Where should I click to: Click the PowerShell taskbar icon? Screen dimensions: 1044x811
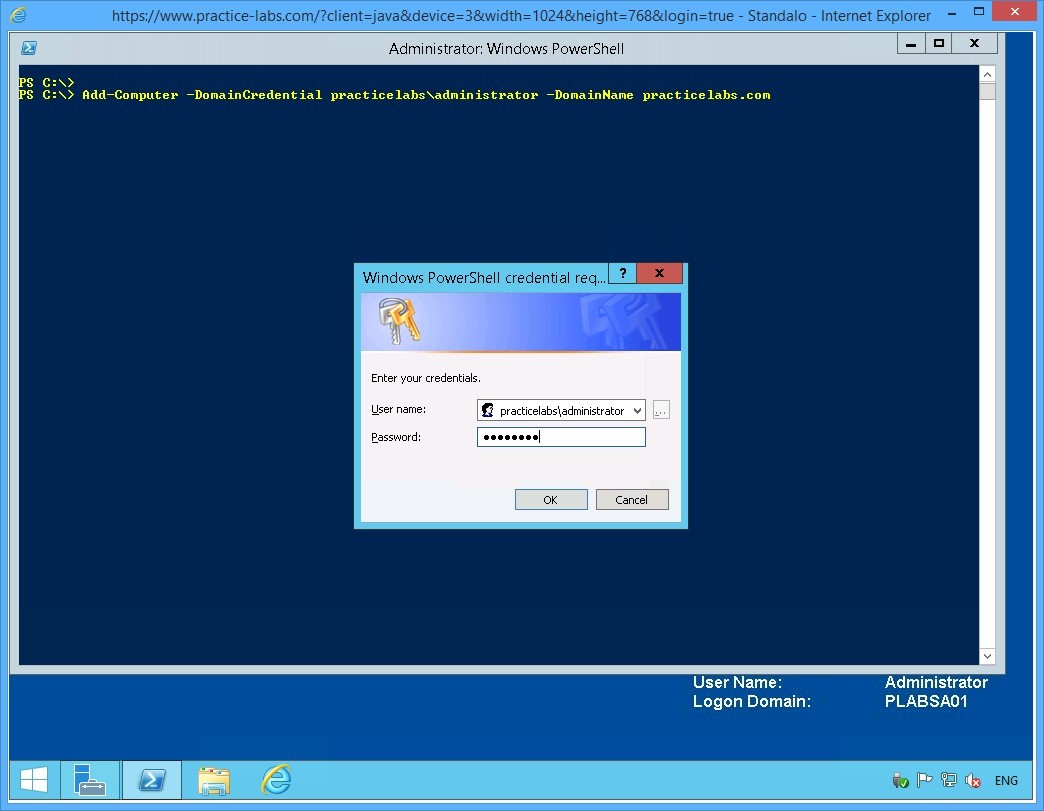click(x=152, y=780)
